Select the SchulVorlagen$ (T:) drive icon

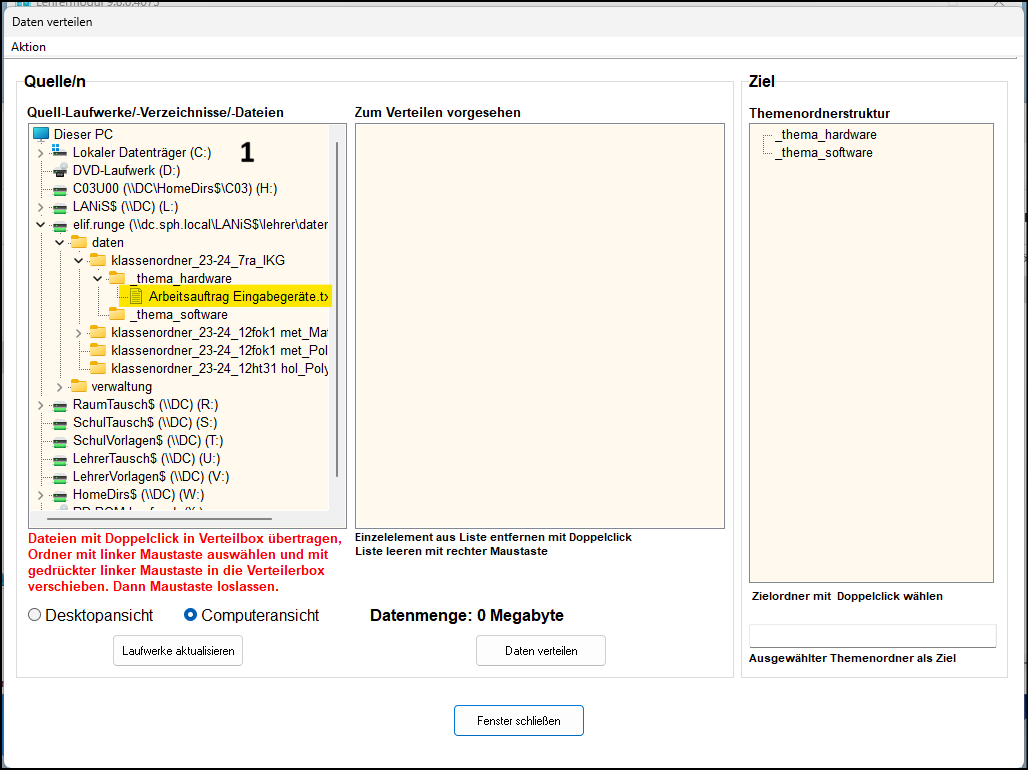[60, 441]
